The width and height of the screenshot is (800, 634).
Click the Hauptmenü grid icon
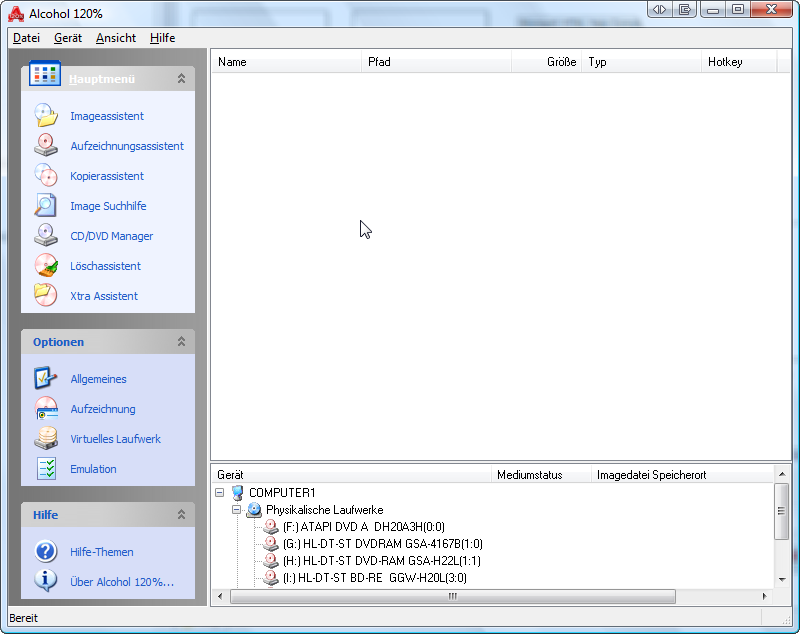point(45,74)
